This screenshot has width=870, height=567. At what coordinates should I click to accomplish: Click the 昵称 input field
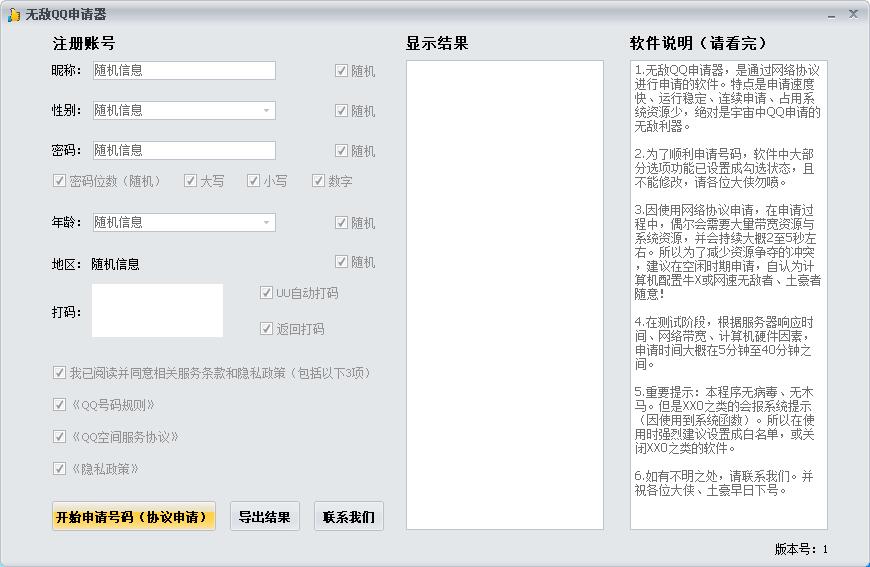pyautogui.click(x=183, y=70)
